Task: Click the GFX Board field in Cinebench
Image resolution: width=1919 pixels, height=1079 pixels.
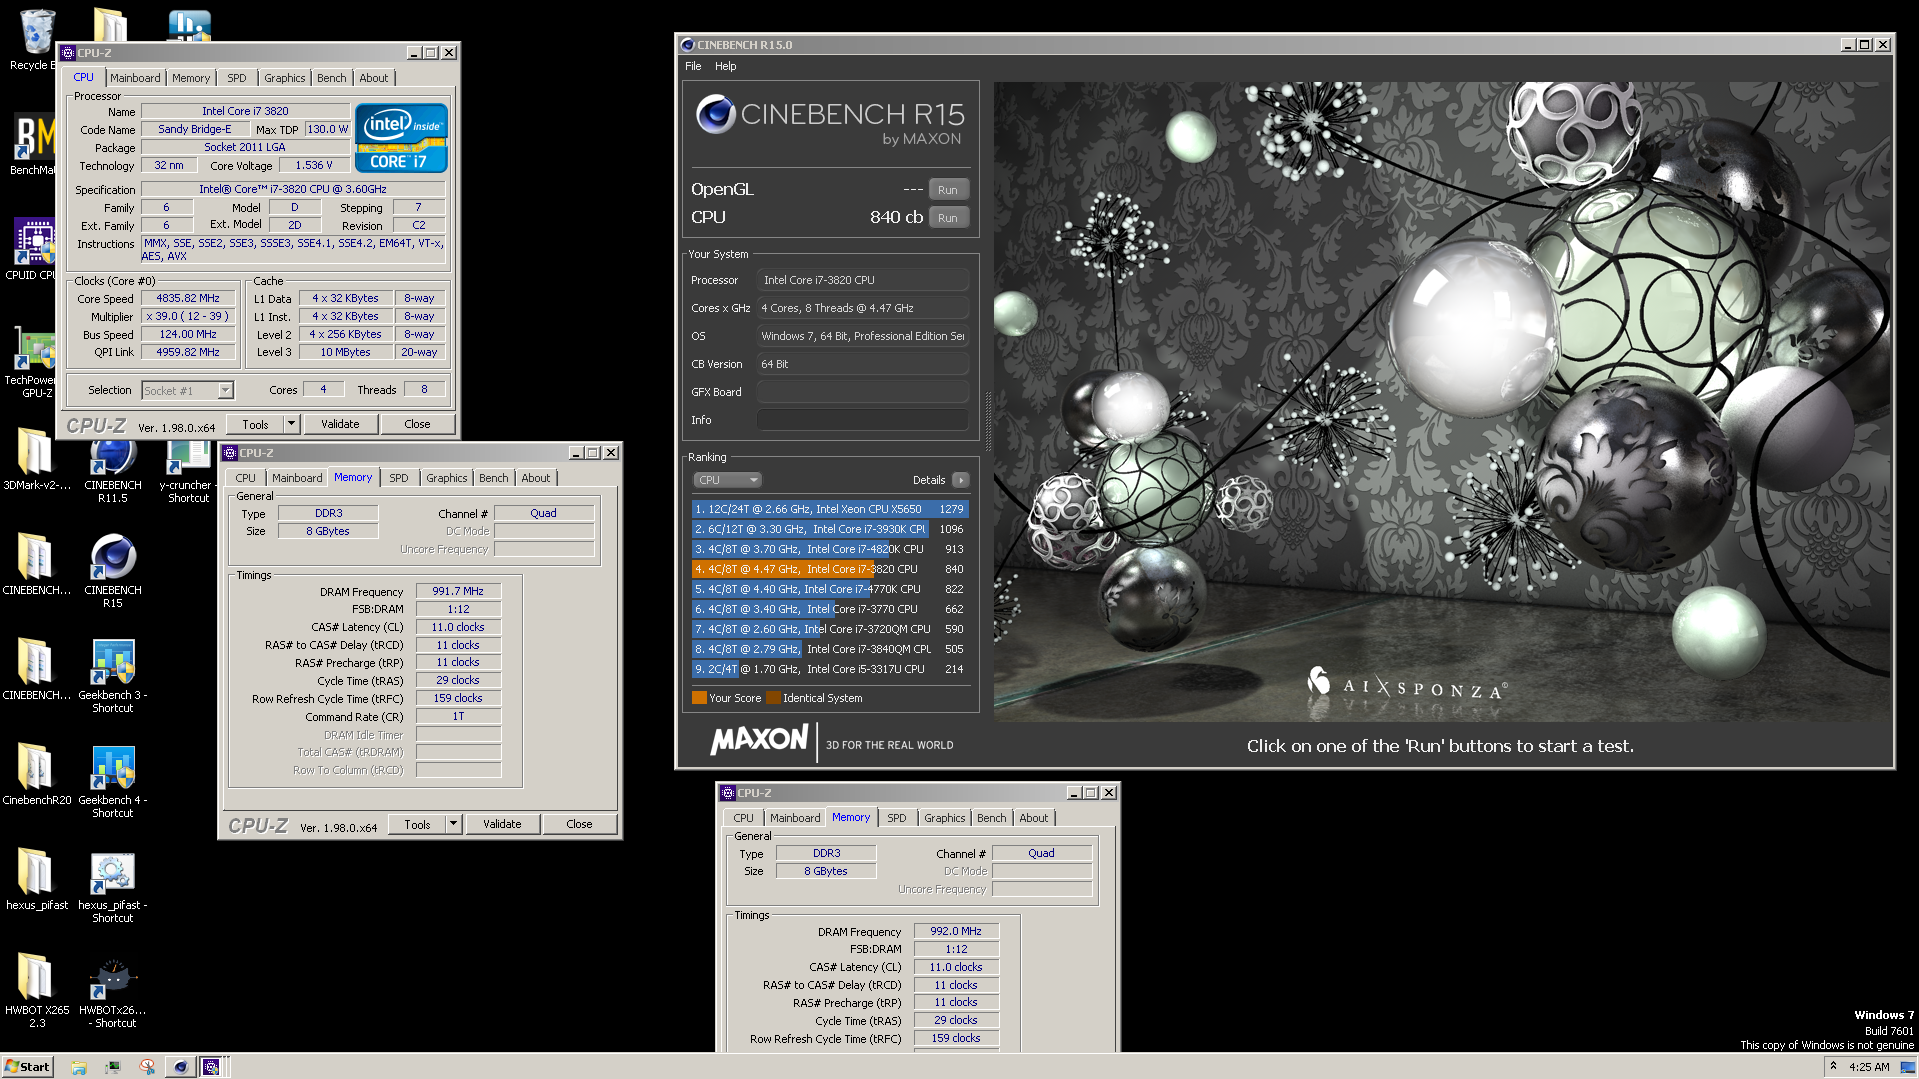Action: coord(862,392)
